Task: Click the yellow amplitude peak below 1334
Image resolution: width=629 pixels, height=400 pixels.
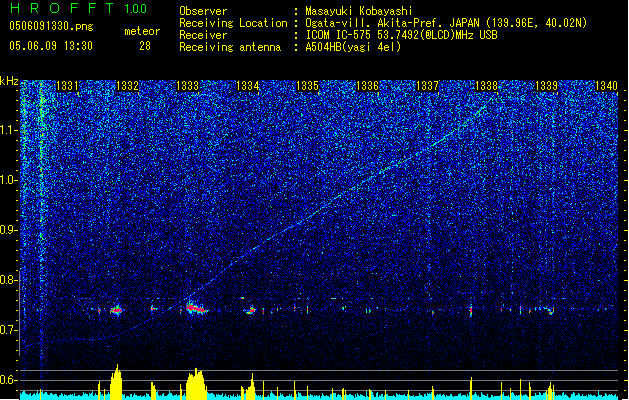Action: (x=249, y=387)
